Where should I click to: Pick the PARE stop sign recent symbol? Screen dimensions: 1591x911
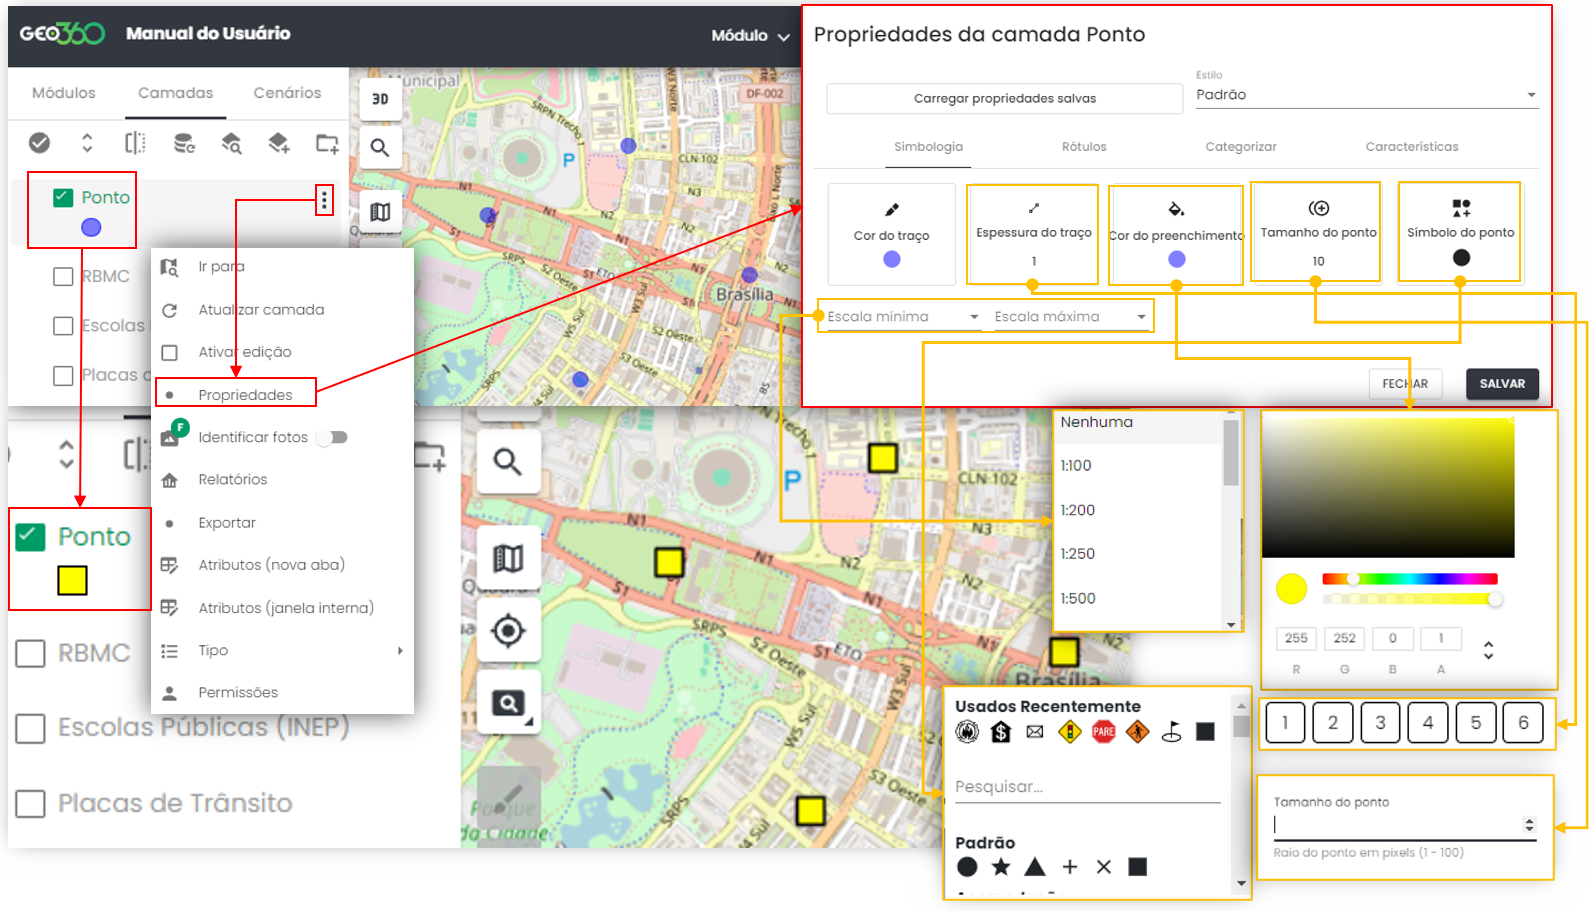click(1104, 732)
